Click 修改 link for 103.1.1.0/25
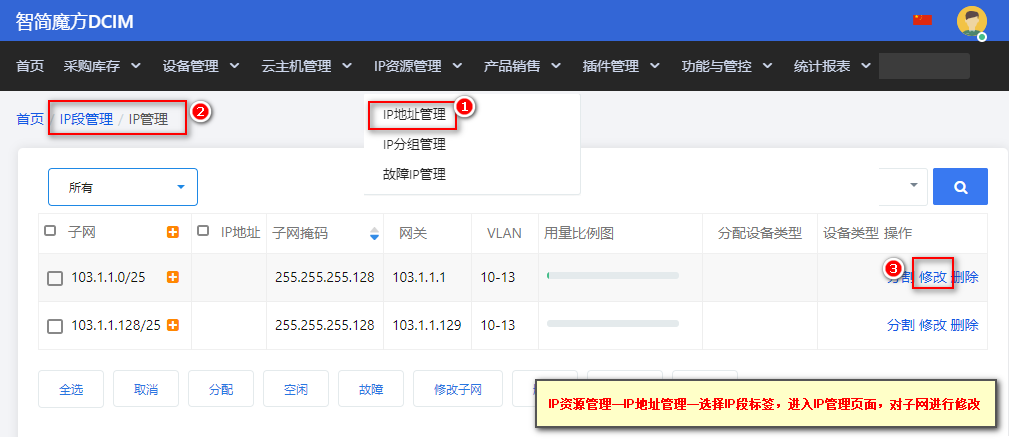 tap(932, 277)
